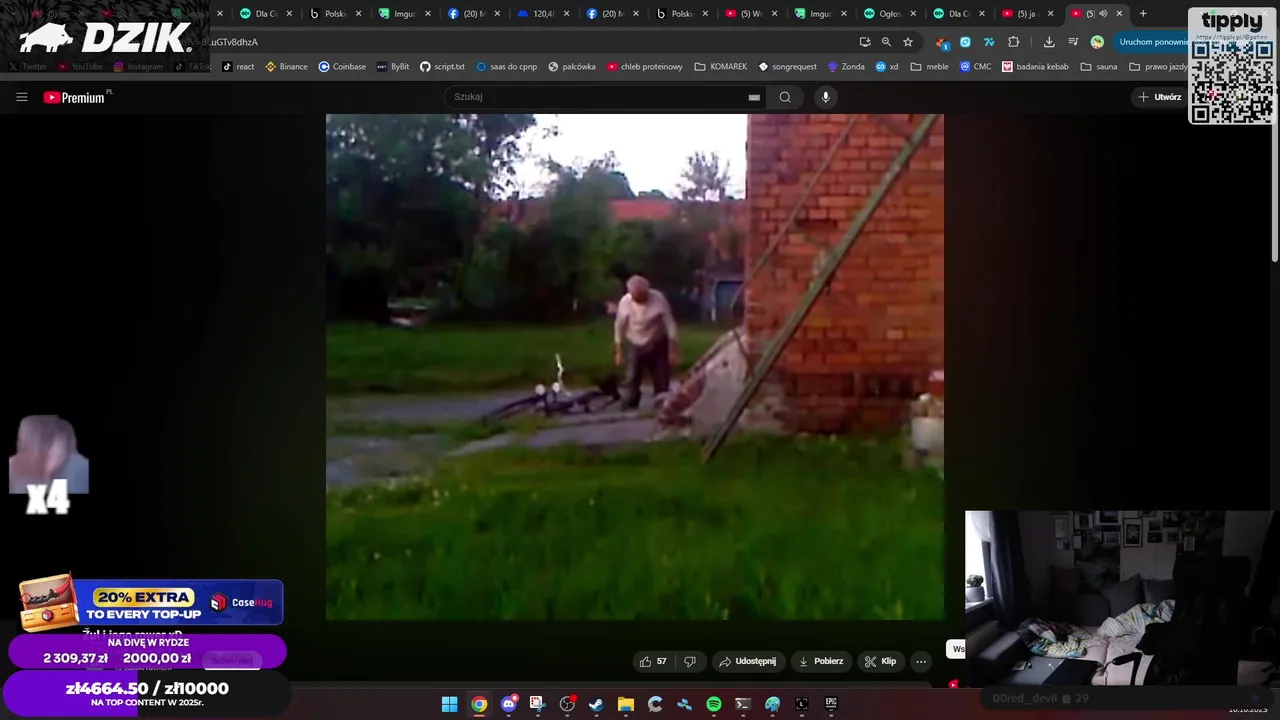This screenshot has width=1280, height=720.
Task: Open the Windows Start menu
Action: tap(450, 704)
